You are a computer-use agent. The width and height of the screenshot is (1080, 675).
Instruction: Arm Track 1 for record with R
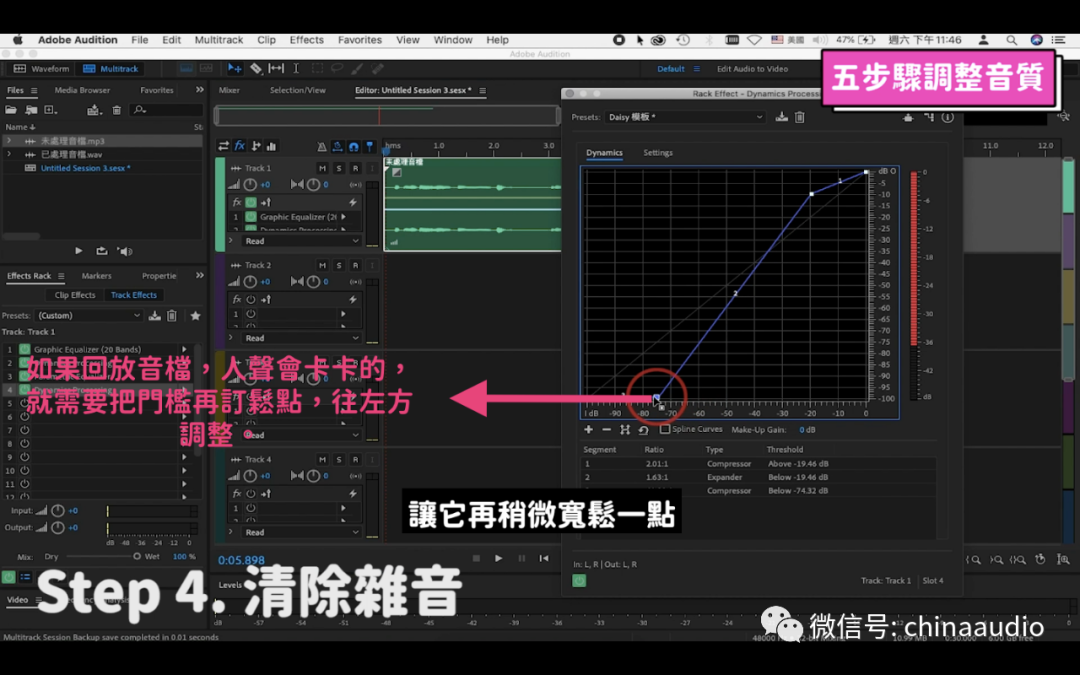click(x=355, y=168)
